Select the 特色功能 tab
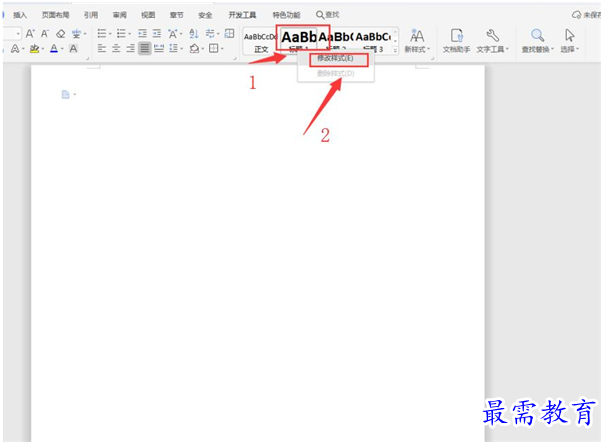Image resolution: width=604 pixels, height=444 pixels. click(286, 15)
